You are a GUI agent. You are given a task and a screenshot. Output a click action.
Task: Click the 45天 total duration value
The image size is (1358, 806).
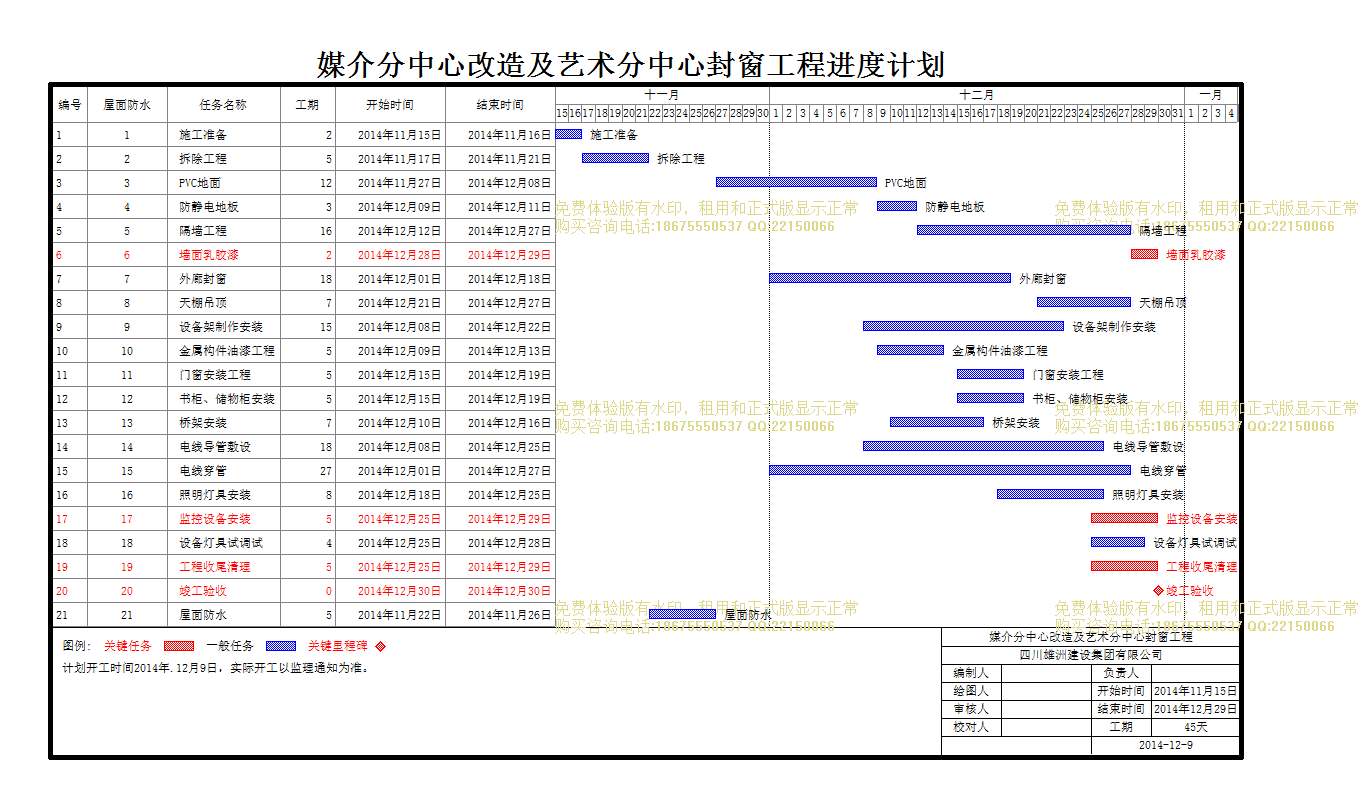(x=1195, y=727)
